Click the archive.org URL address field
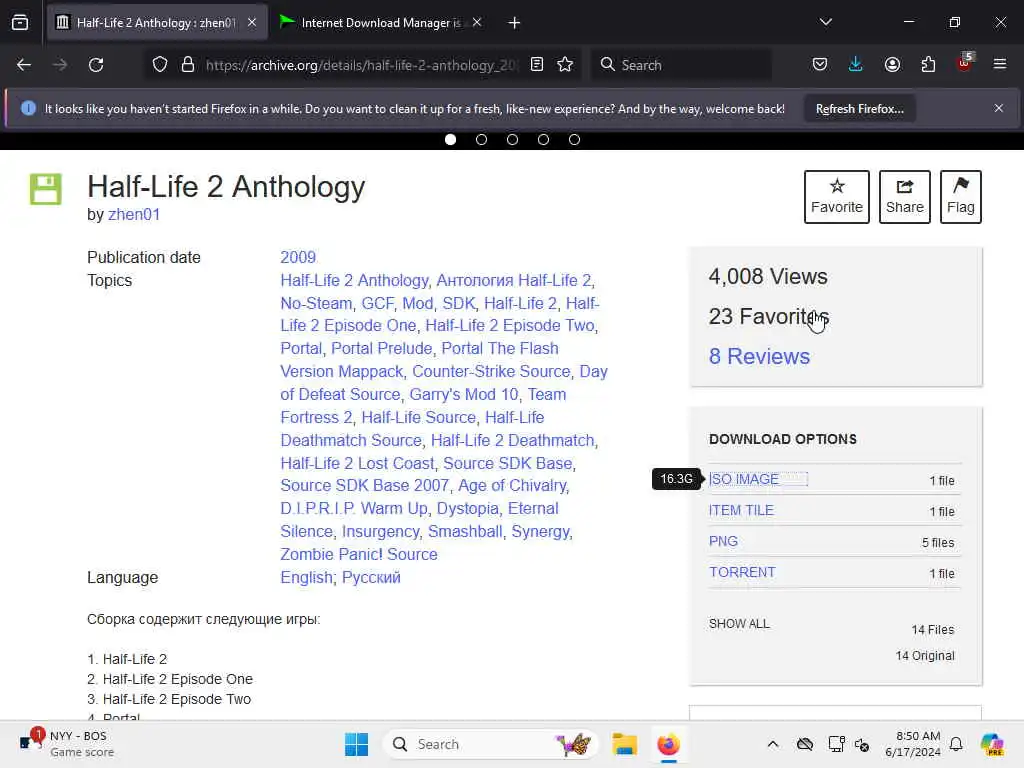The width and height of the screenshot is (1024, 768). point(362,65)
